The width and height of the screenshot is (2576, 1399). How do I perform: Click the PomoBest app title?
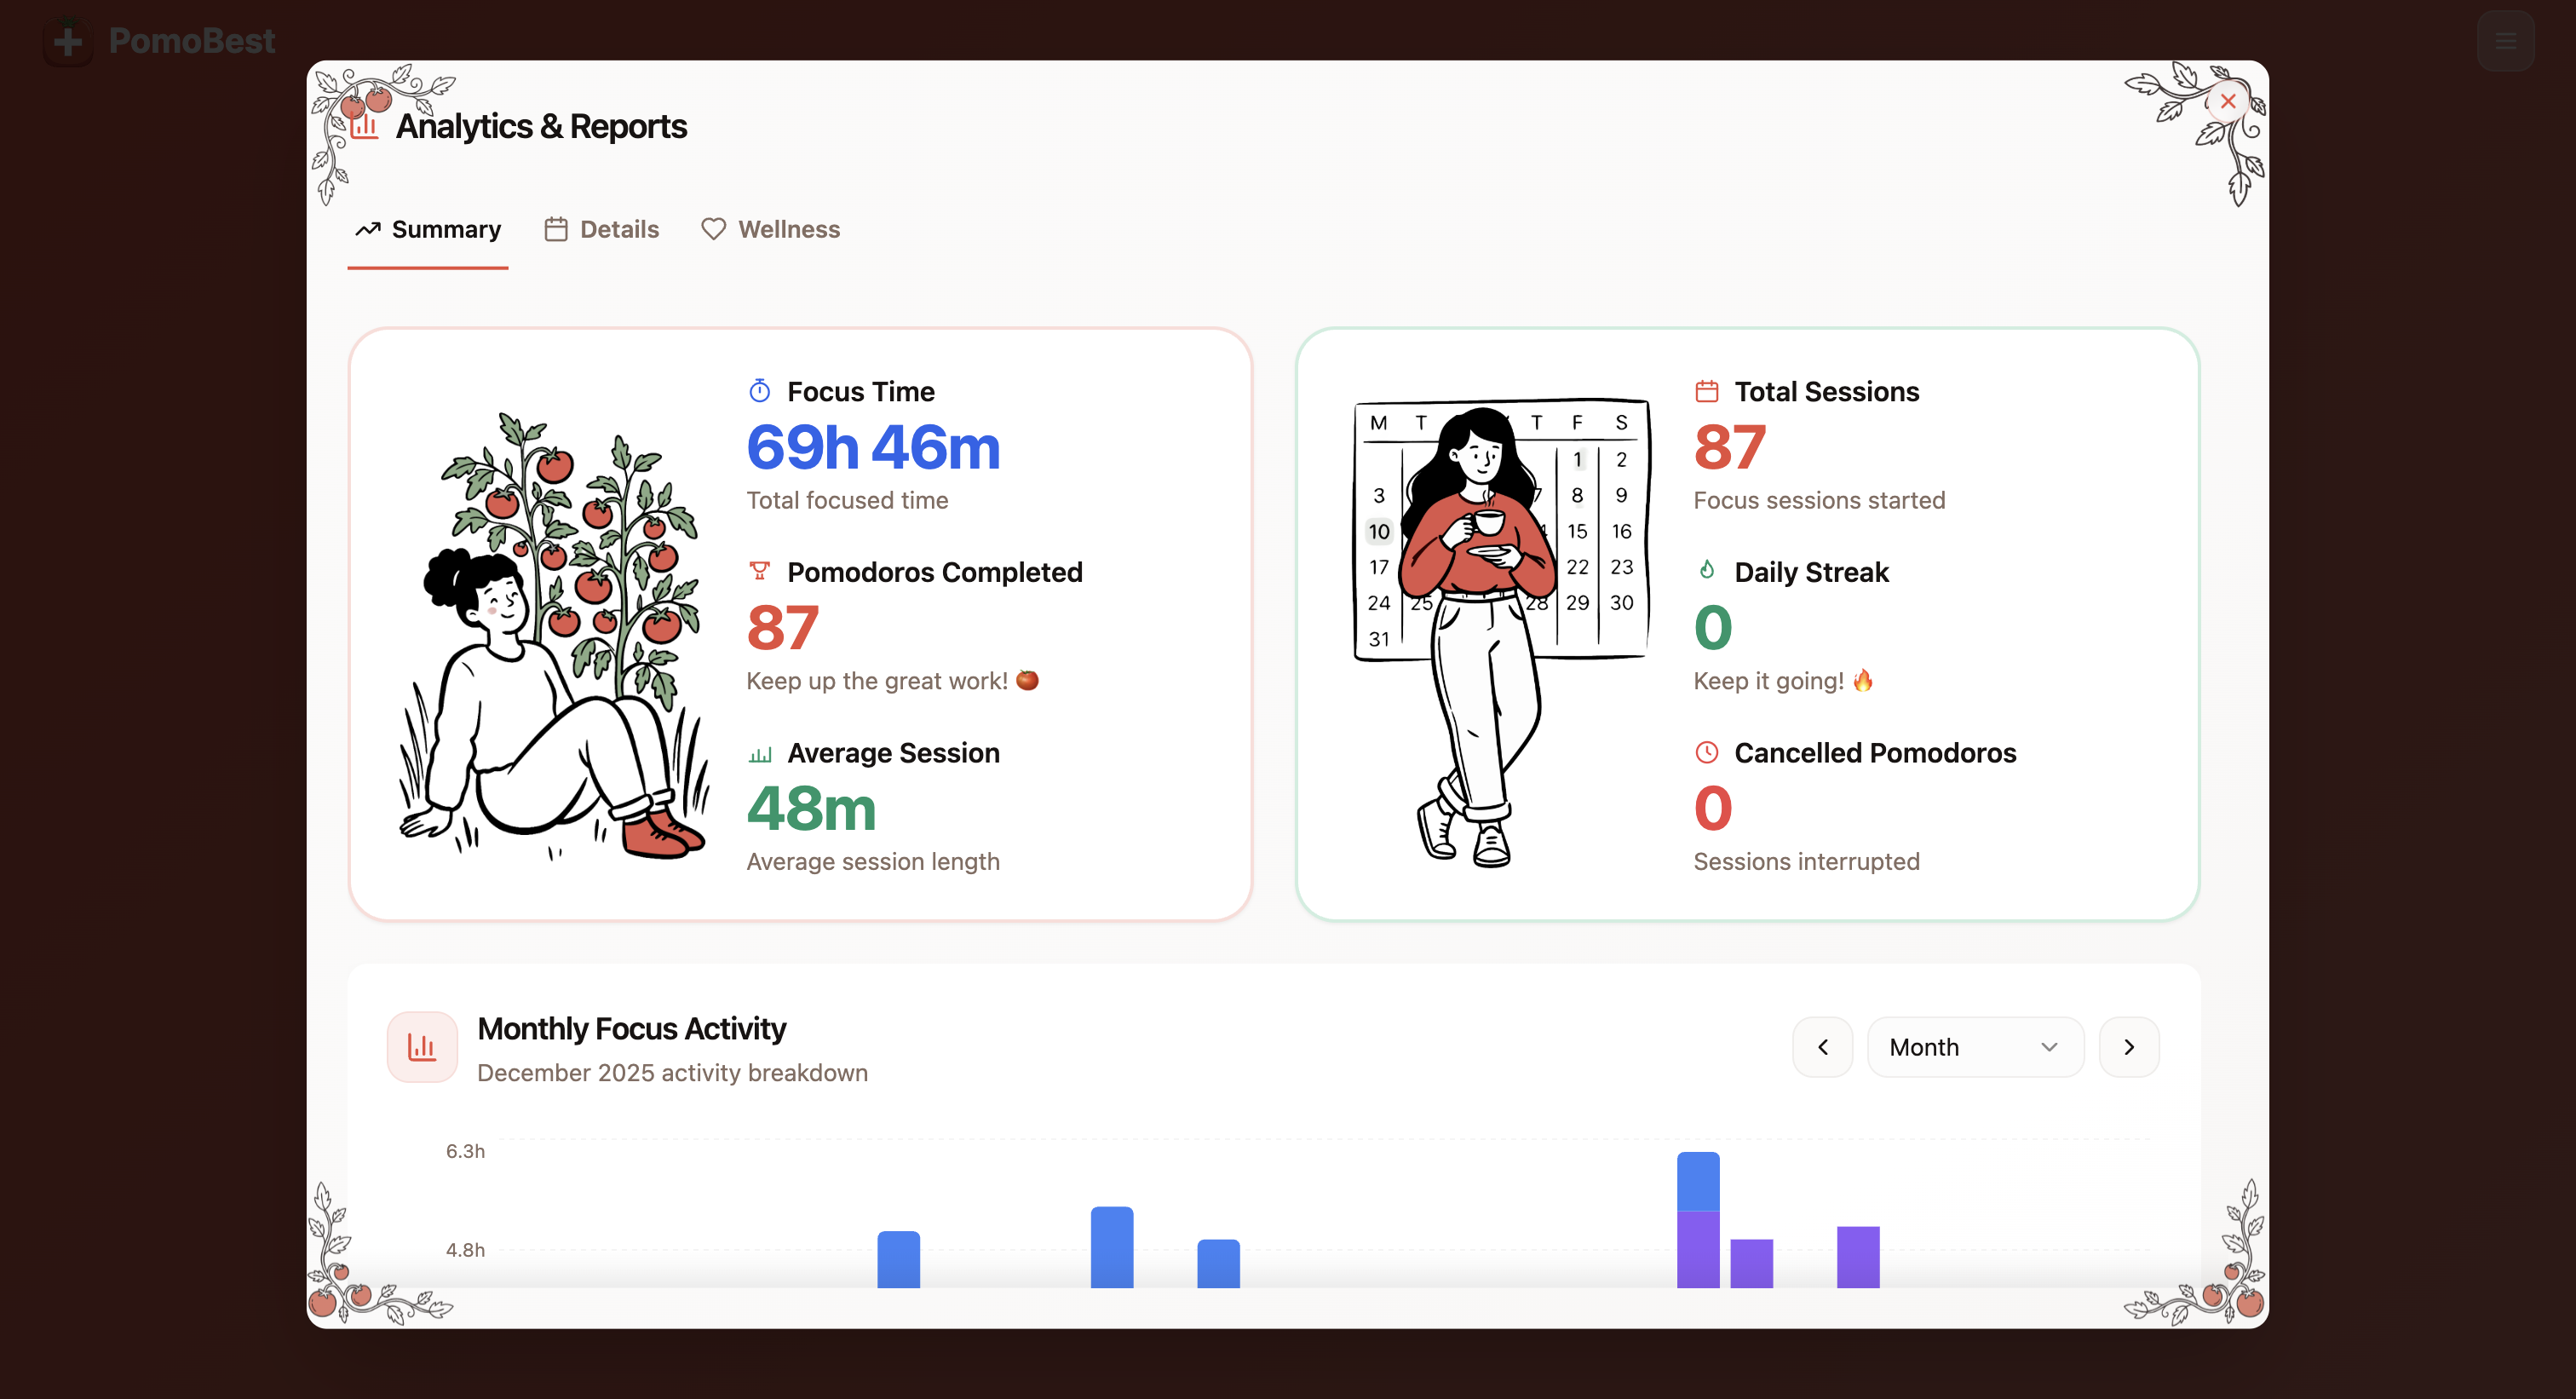point(191,41)
